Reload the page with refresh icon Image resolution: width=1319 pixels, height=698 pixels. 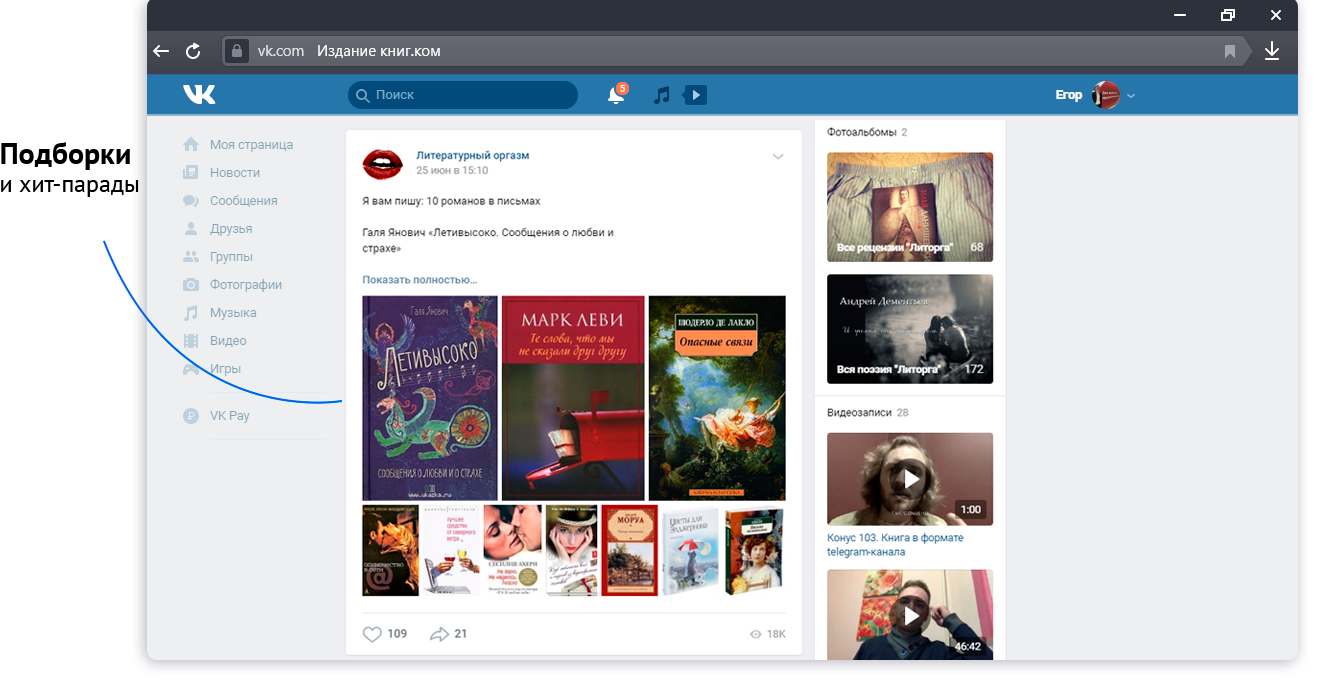(193, 51)
